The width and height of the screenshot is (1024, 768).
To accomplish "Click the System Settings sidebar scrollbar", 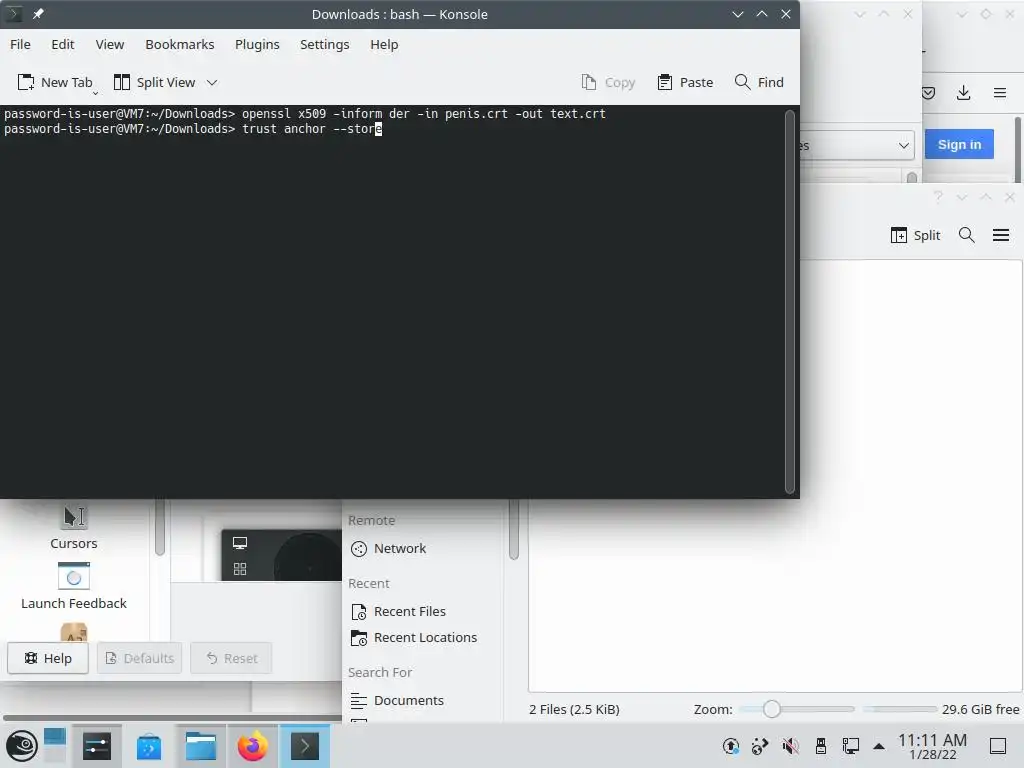I will tap(160, 528).
